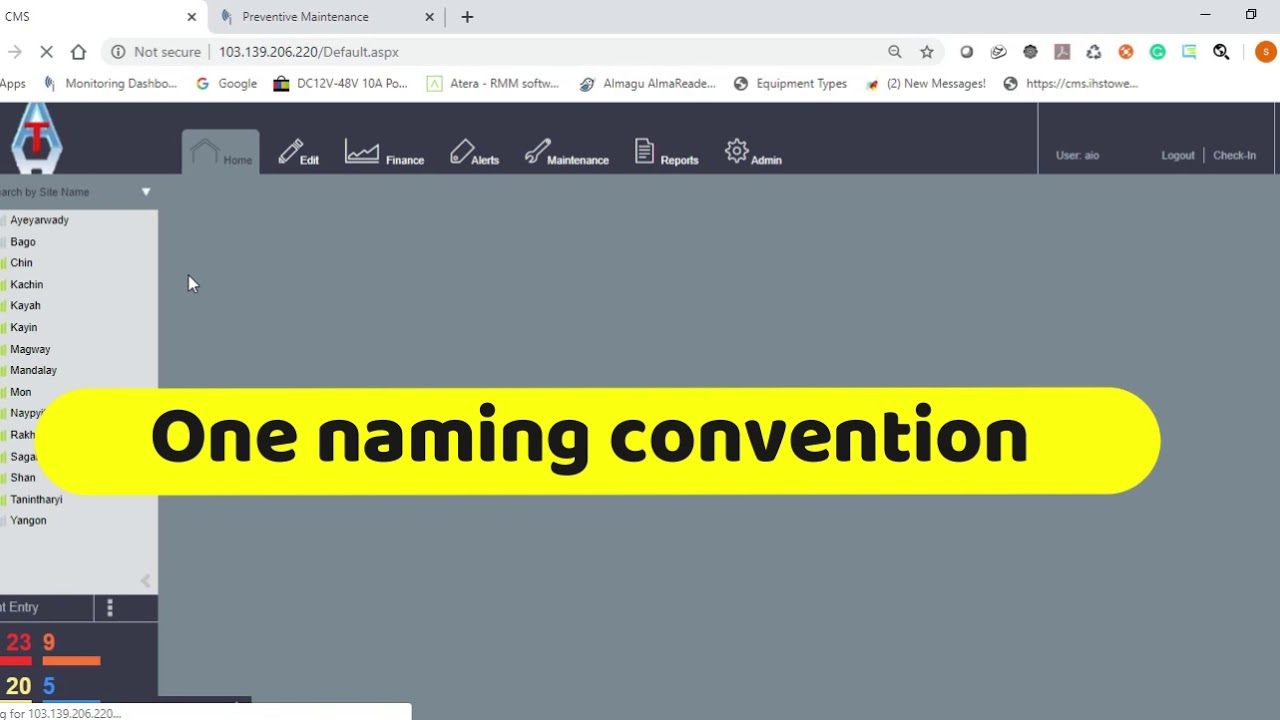Open the Home navigation tab
The height and width of the screenshot is (720, 1280).
pyautogui.click(x=221, y=153)
